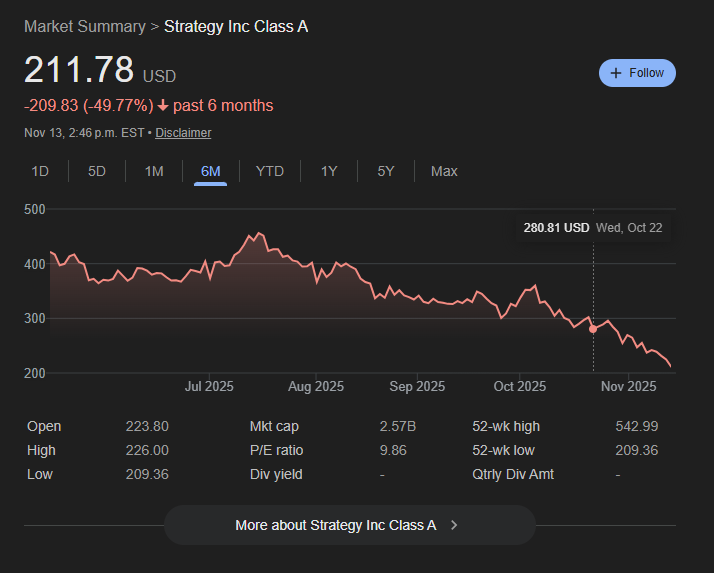Show the 1M chart range
This screenshot has height=573, width=714.
tap(154, 171)
